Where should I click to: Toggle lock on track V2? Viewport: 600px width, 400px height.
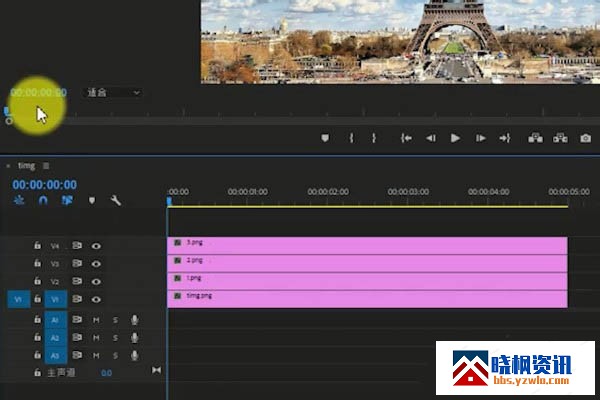(x=37, y=281)
